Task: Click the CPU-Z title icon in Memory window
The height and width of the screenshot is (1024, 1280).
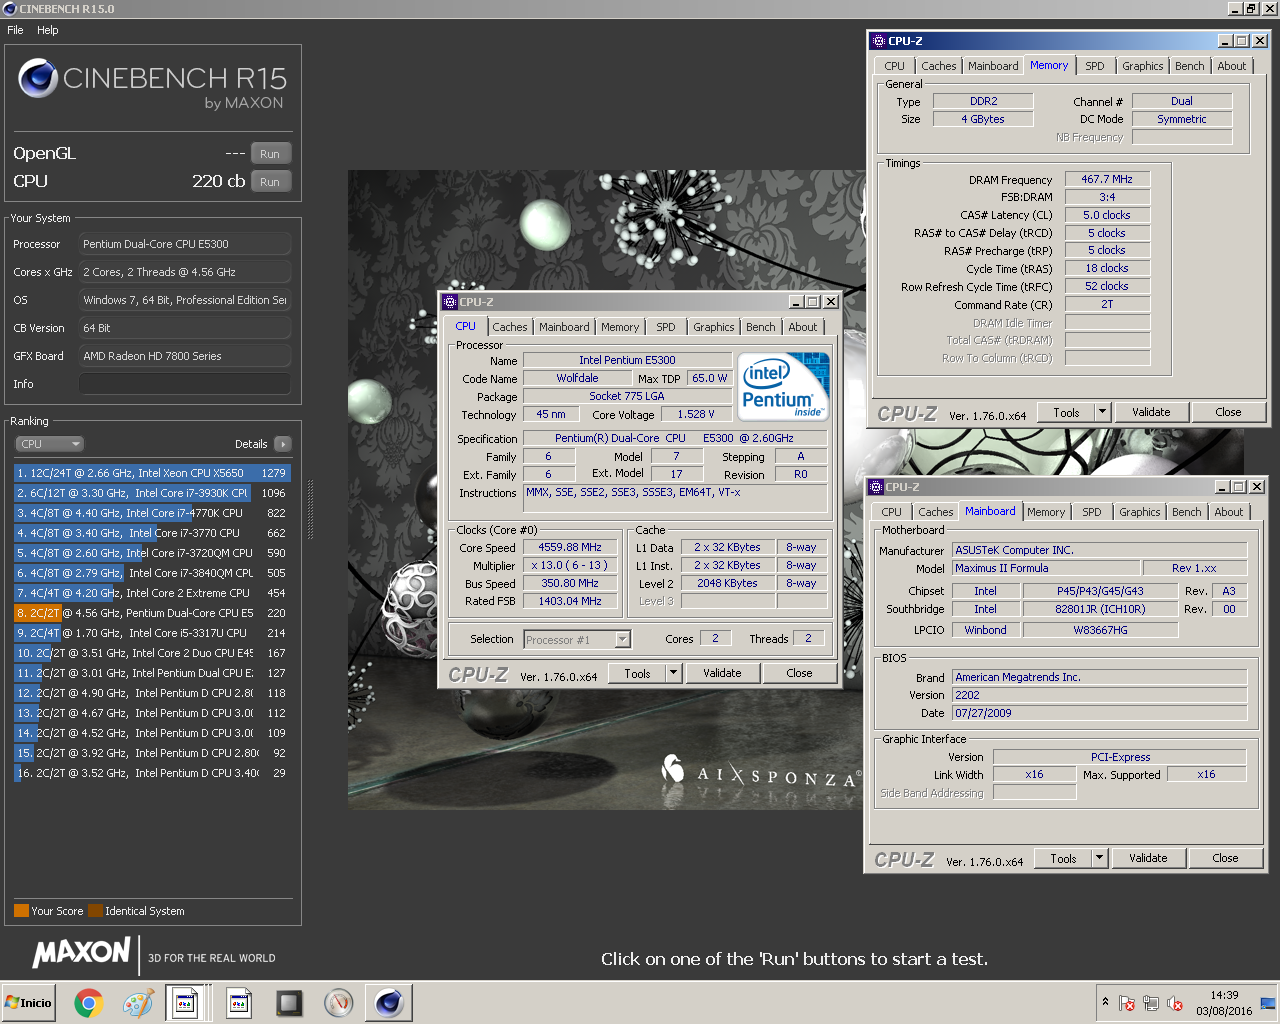Action: coord(879,41)
